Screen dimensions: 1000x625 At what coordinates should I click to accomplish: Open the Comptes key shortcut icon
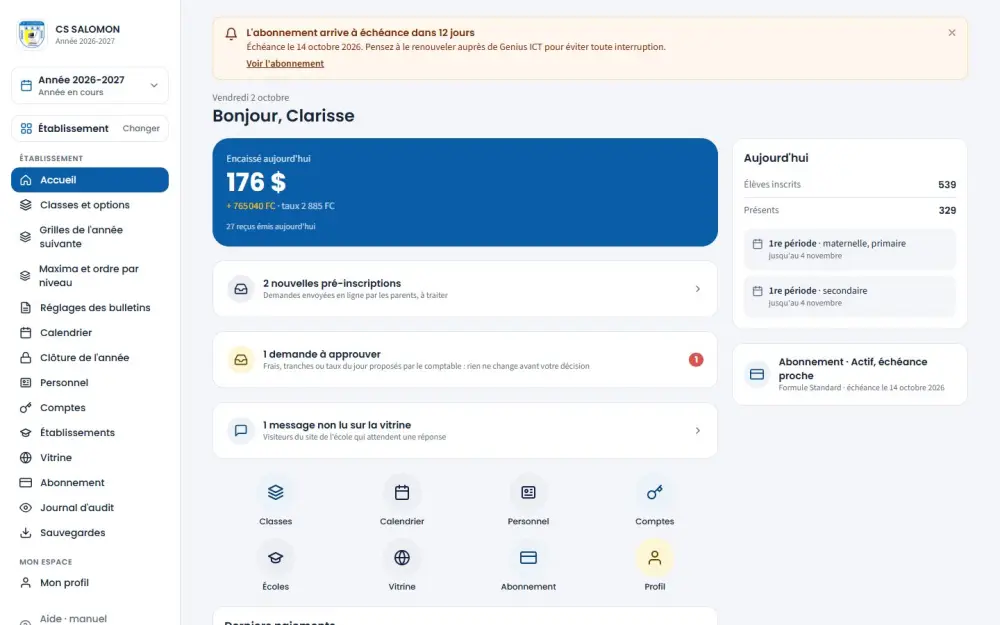click(x=654, y=492)
